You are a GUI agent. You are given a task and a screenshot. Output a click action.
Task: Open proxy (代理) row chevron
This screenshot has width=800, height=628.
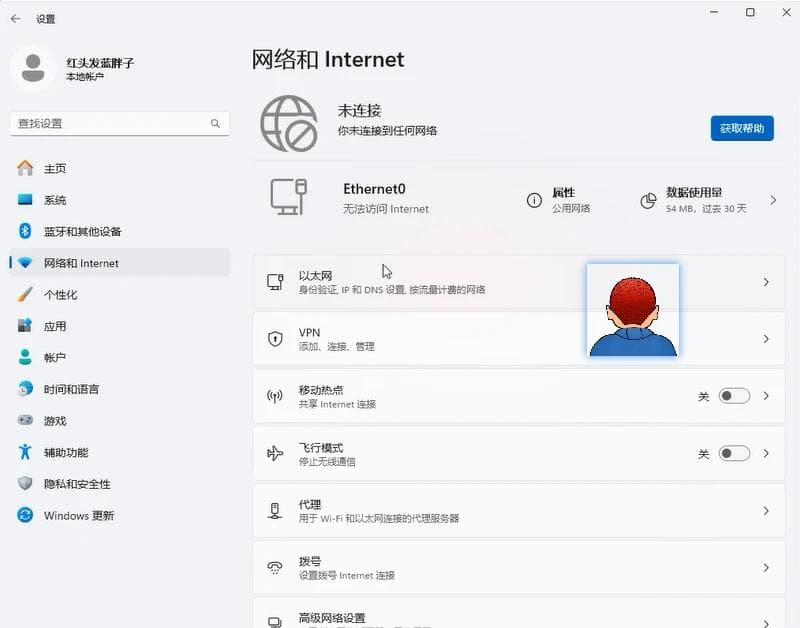coord(766,510)
